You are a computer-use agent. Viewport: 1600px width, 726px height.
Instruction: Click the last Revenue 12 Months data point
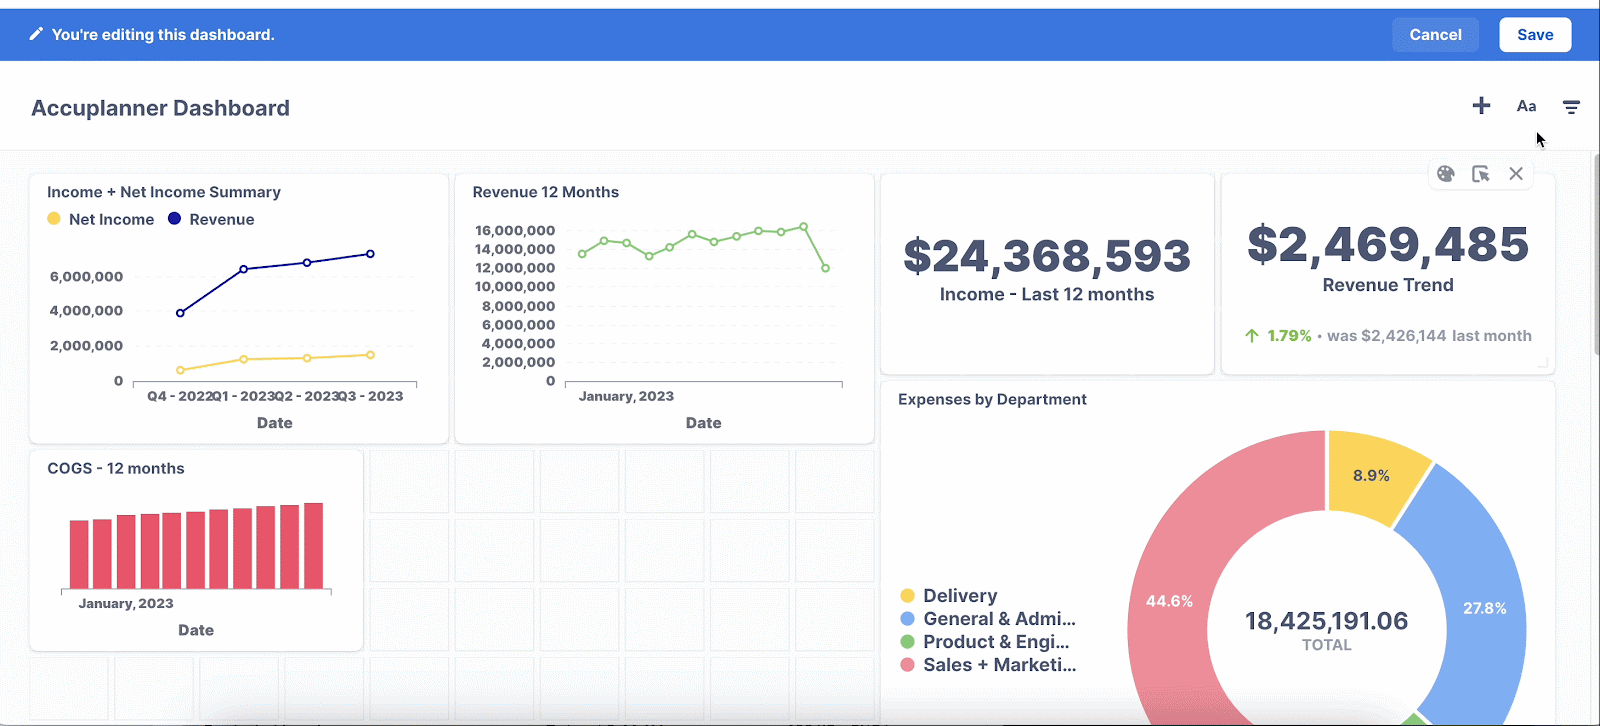pos(825,268)
